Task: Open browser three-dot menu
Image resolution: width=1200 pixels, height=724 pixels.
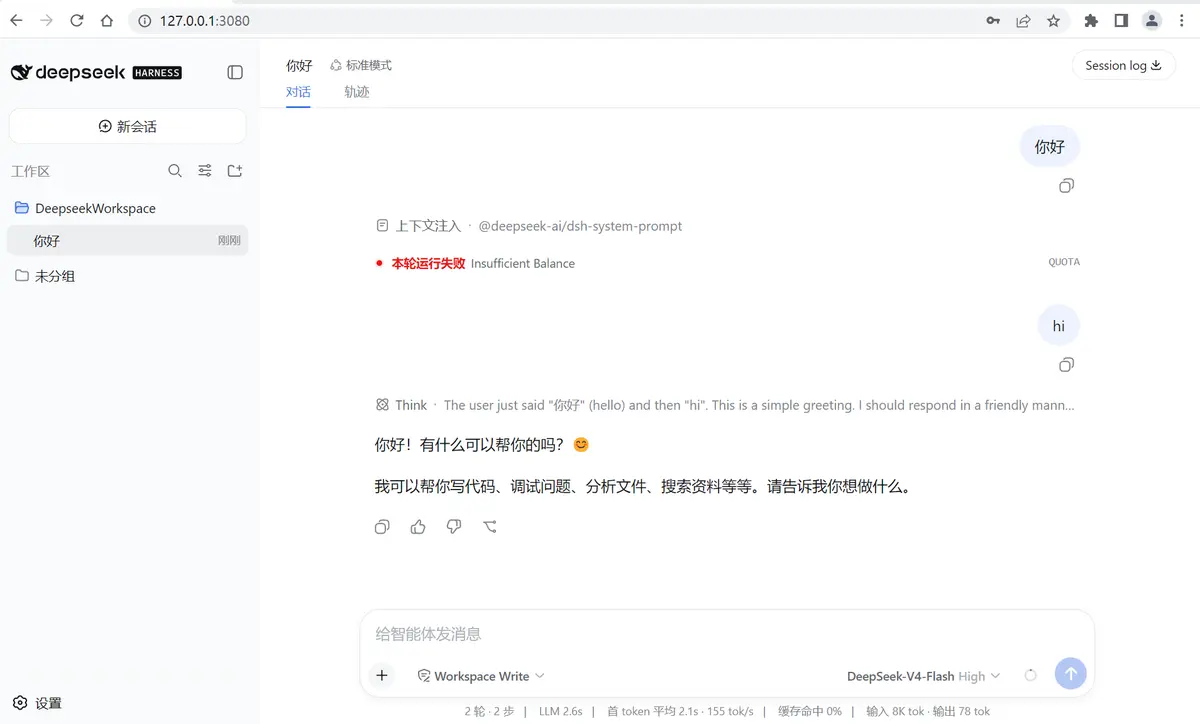Action: pyautogui.click(x=1182, y=20)
